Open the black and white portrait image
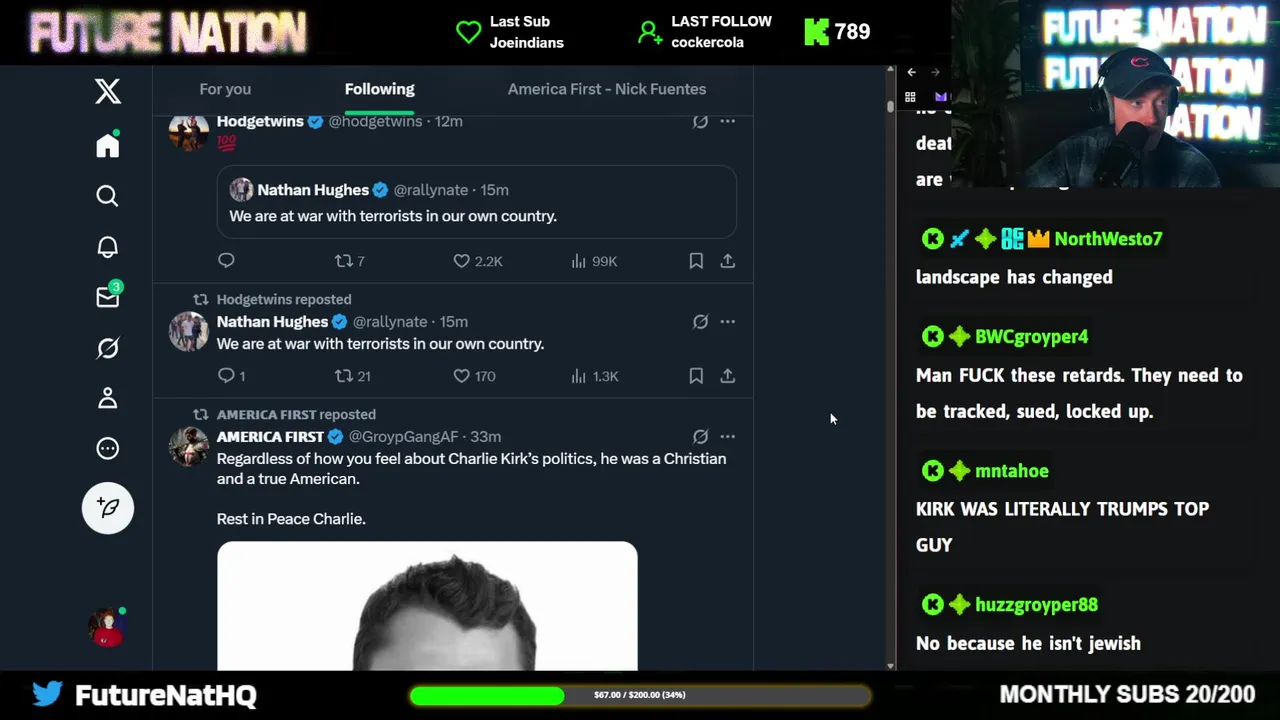This screenshot has height=720, width=1280. click(x=427, y=606)
